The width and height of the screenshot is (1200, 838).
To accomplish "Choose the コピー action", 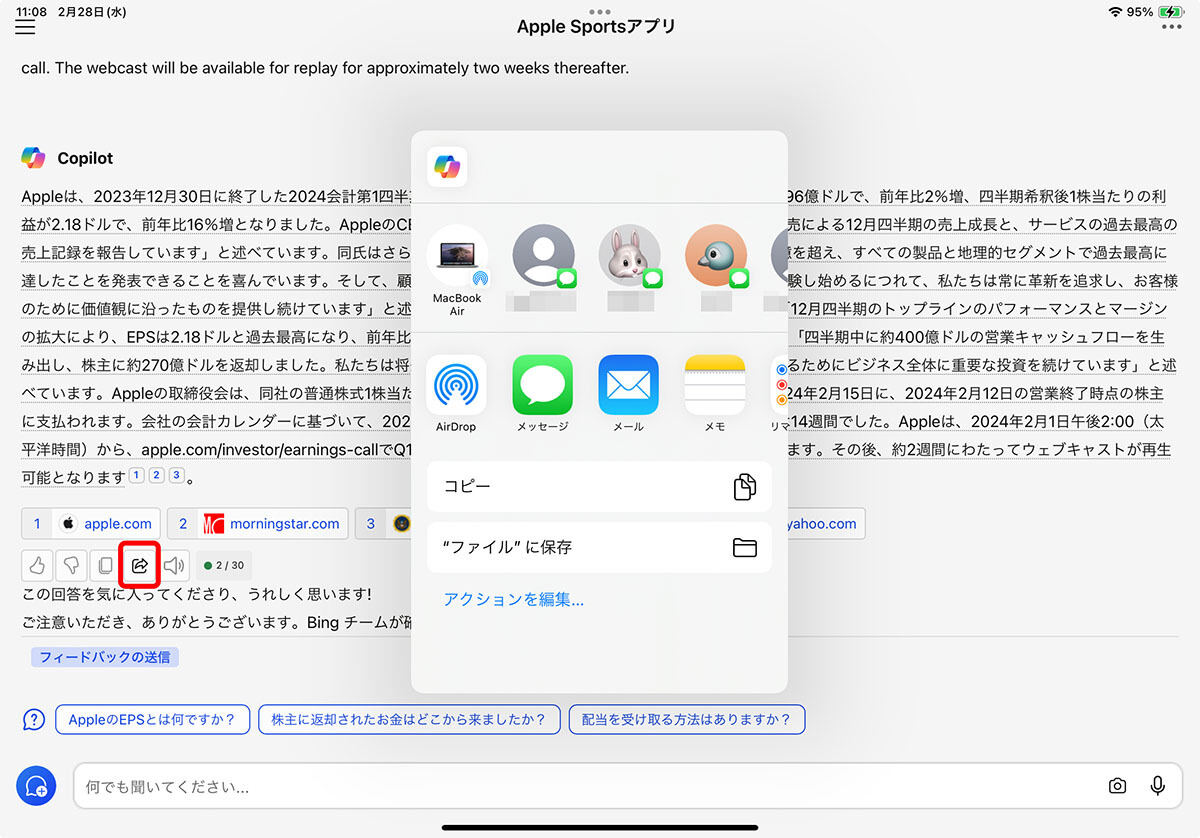I will (599, 487).
